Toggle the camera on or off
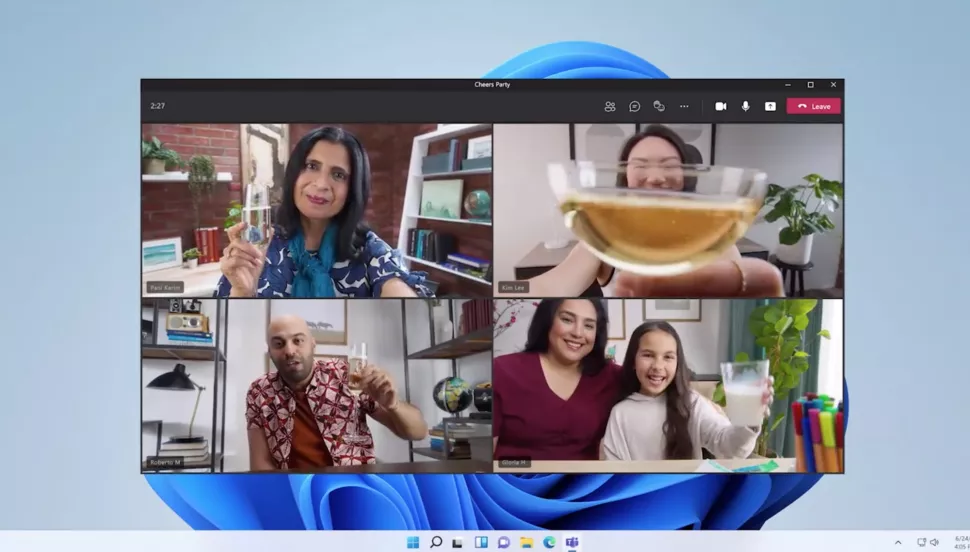 pyautogui.click(x=721, y=106)
